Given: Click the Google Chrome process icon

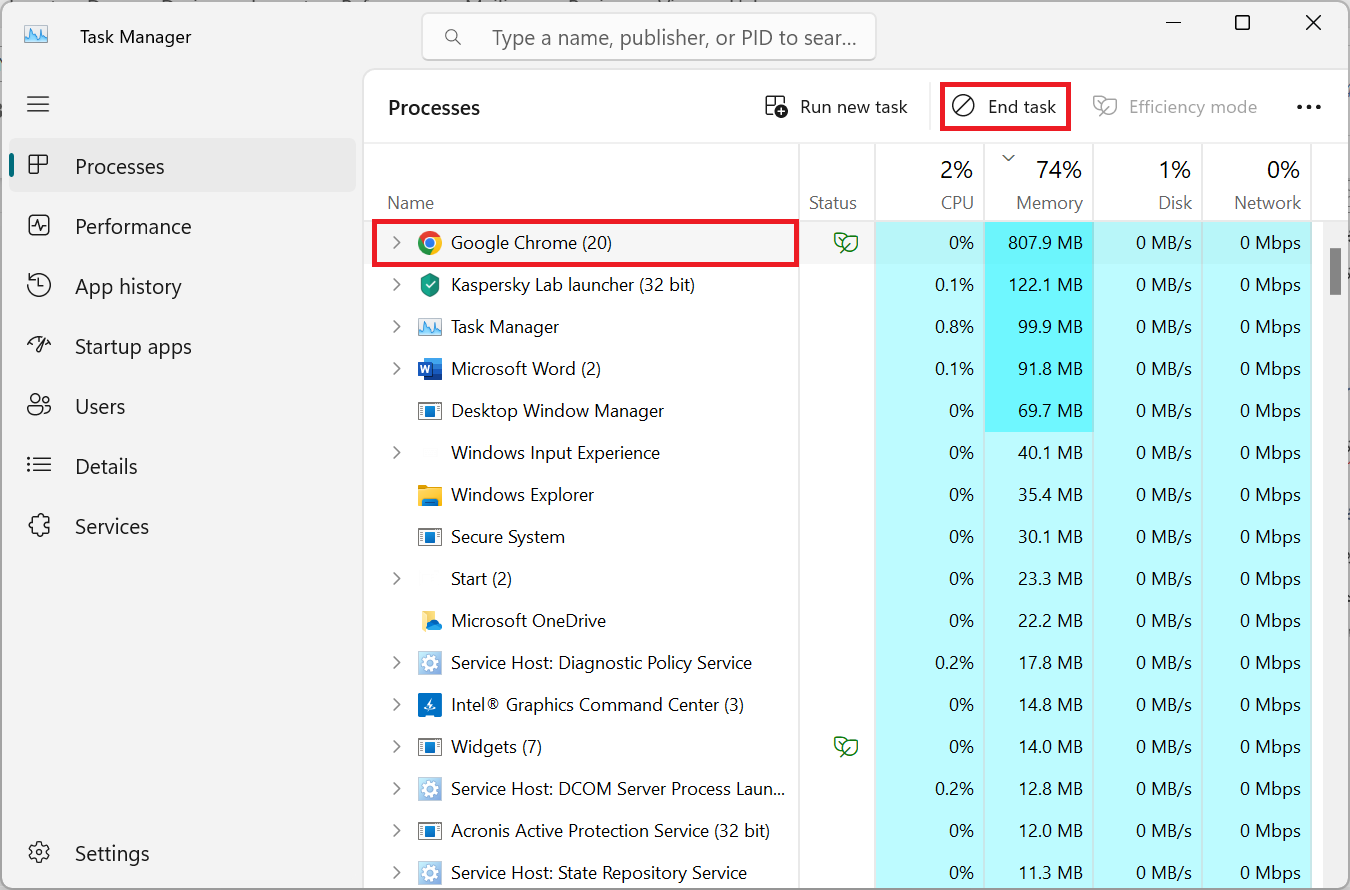Looking at the screenshot, I should point(430,243).
